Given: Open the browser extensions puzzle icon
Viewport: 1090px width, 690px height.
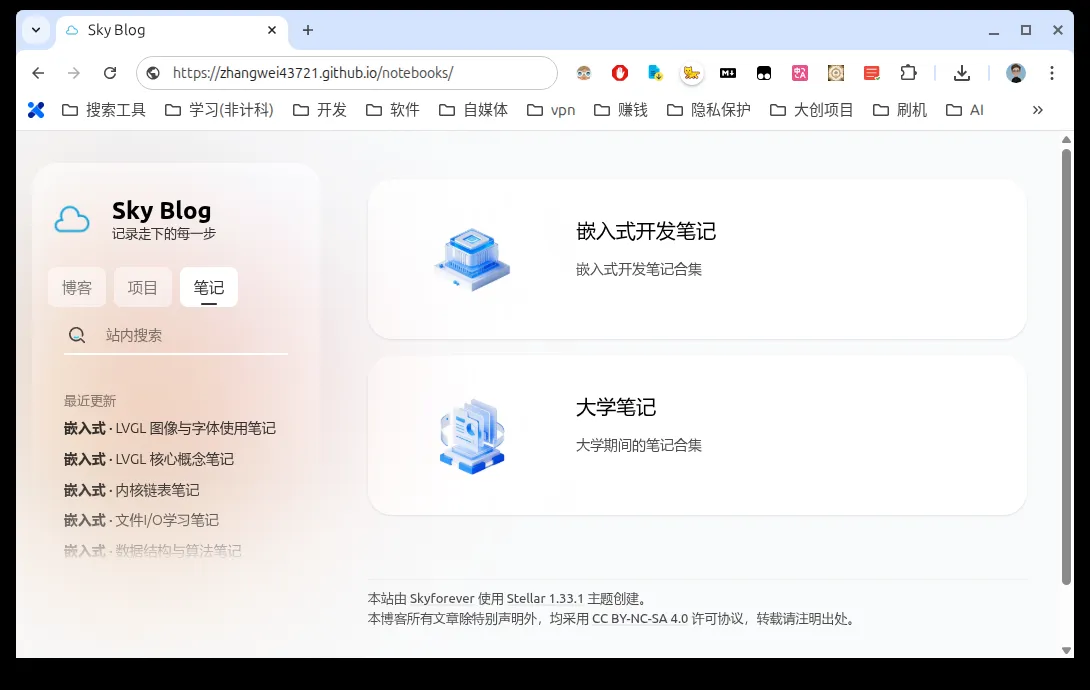Looking at the screenshot, I should click(908, 73).
